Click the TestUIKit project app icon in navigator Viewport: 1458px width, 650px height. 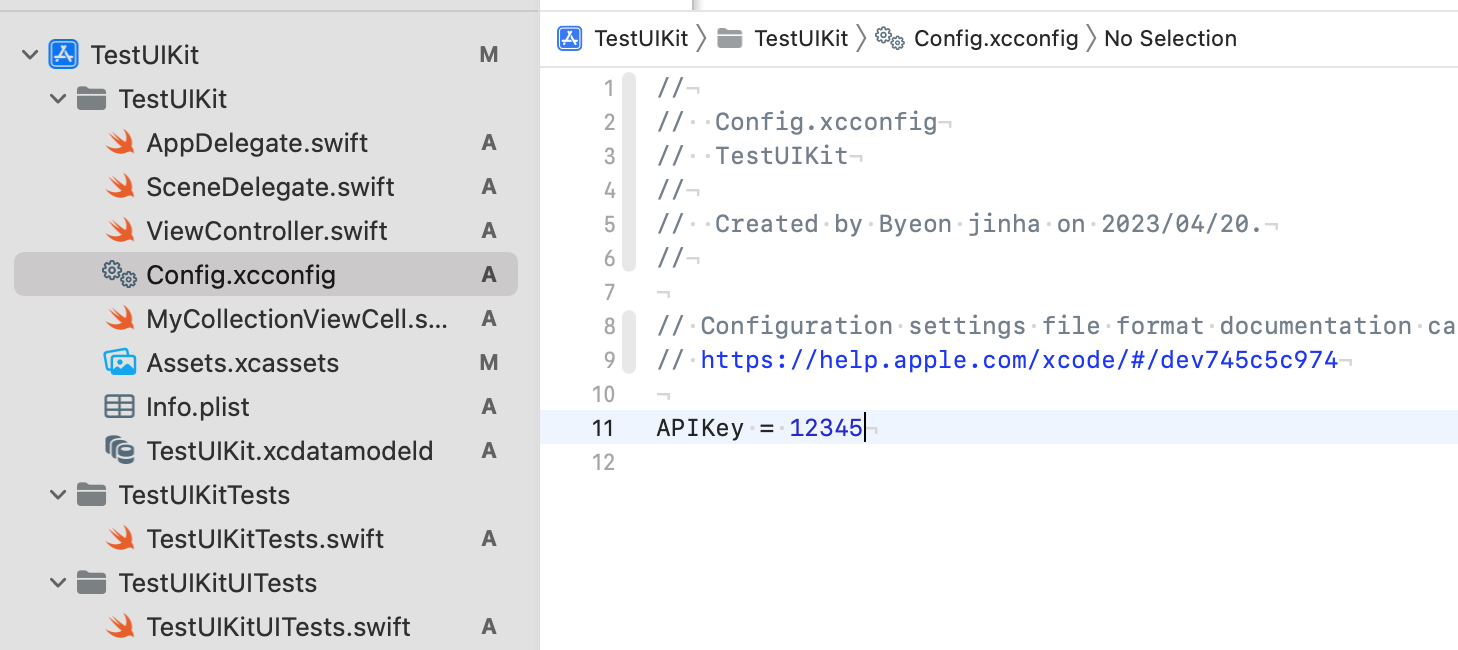(x=64, y=55)
